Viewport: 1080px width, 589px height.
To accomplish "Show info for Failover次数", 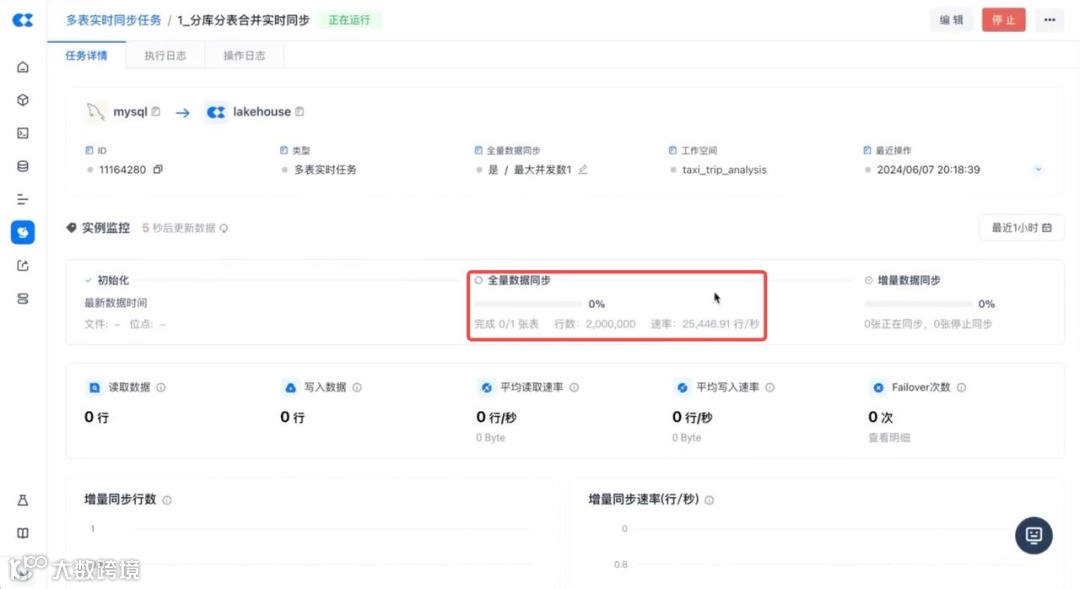I will (x=962, y=388).
